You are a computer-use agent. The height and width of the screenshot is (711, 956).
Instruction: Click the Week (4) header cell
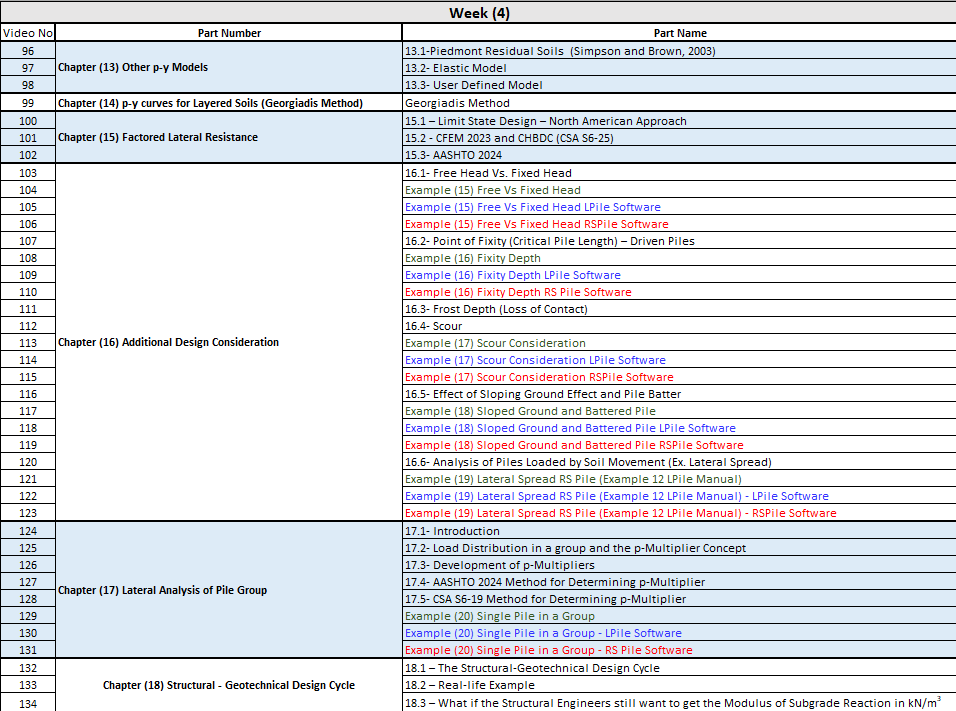tap(478, 12)
